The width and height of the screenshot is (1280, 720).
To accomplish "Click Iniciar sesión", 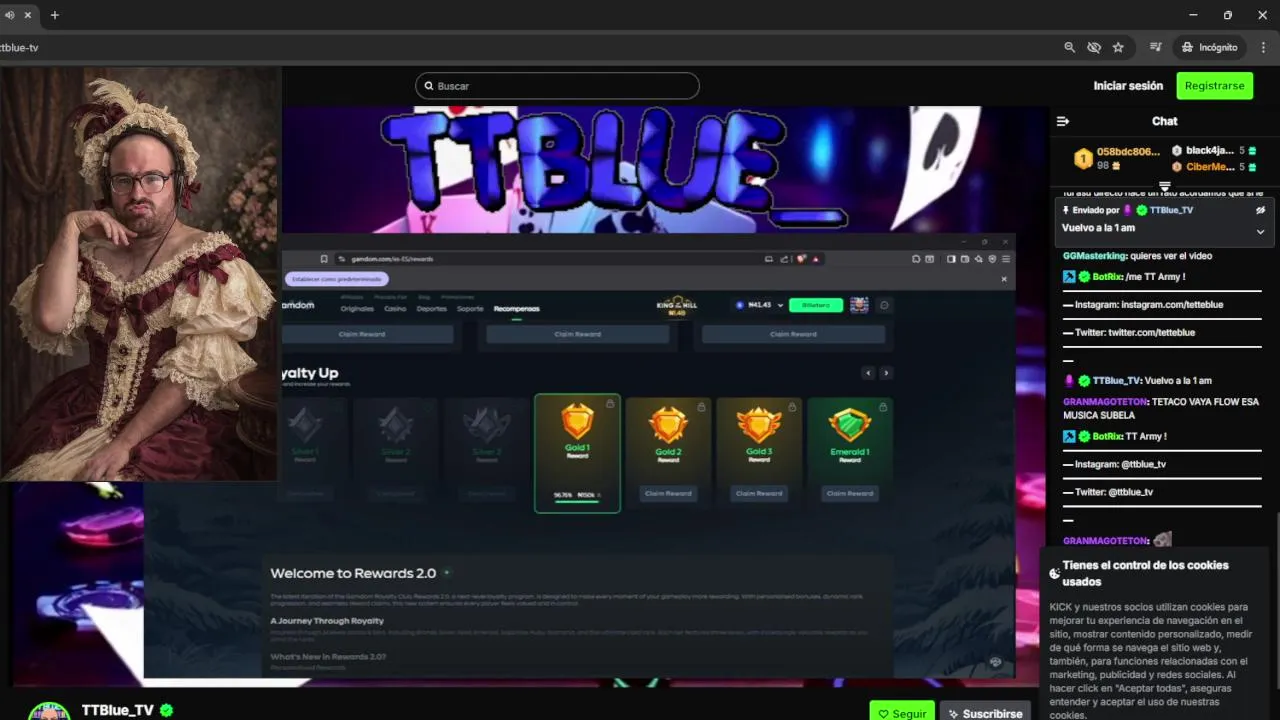I will click(1128, 86).
